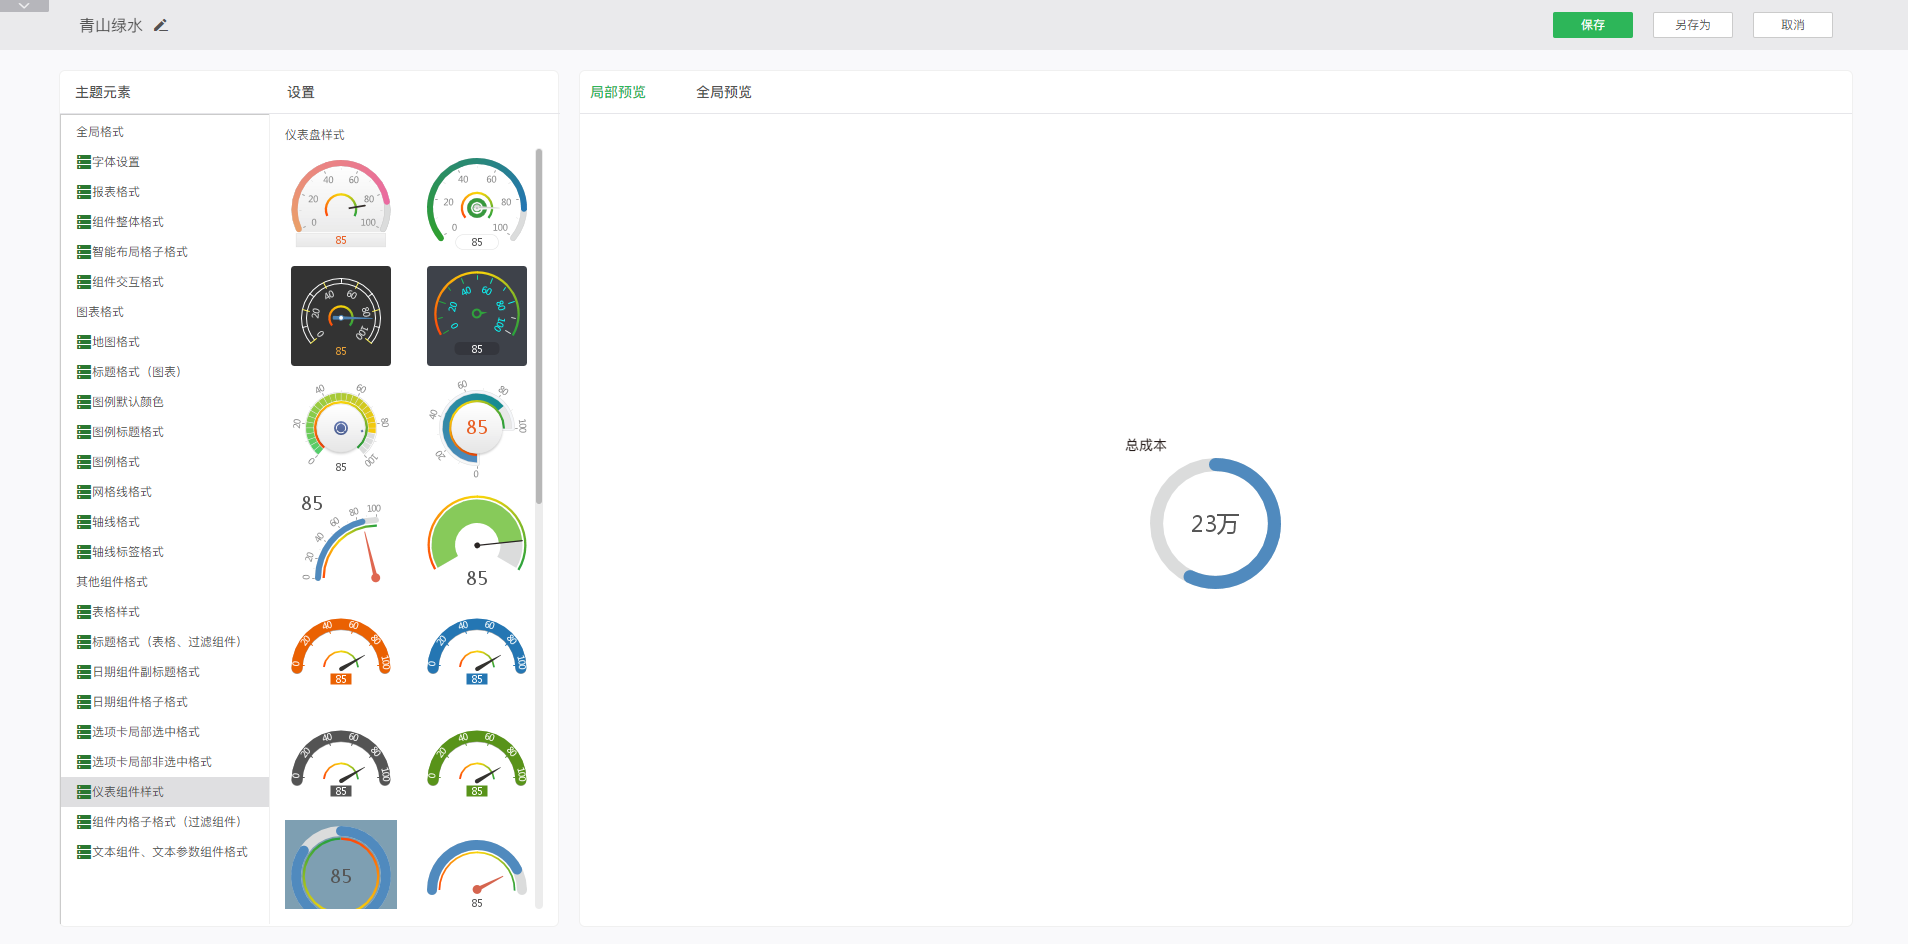Pick the orange semicircle gauge style
Image resolution: width=1908 pixels, height=944 pixels.
[341, 652]
